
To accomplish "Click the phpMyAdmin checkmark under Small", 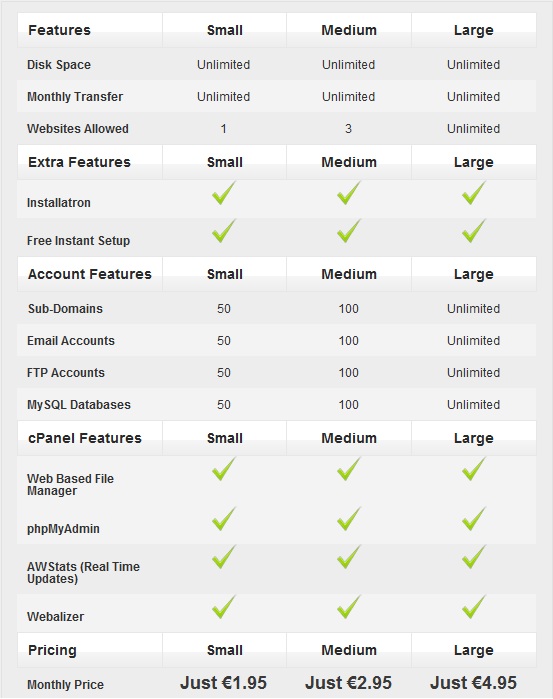I will [223, 519].
